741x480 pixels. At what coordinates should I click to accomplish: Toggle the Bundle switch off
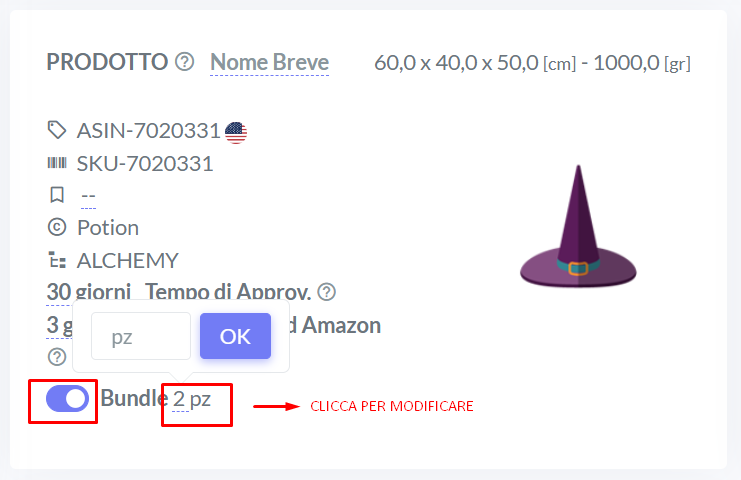pos(67,398)
